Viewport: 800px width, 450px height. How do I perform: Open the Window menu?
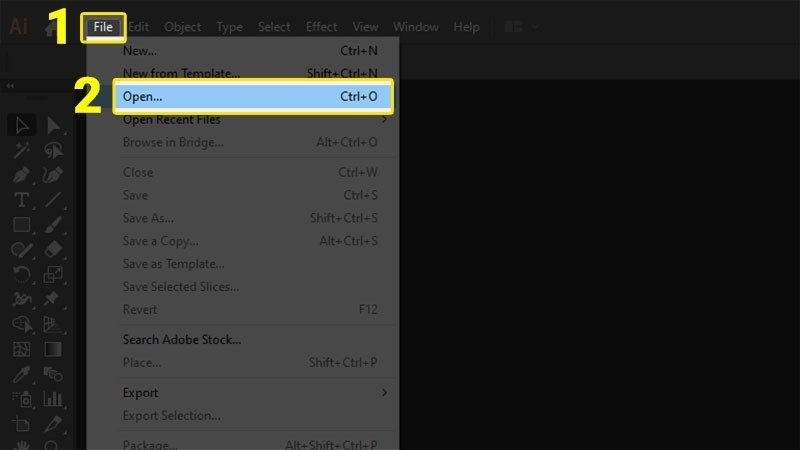pos(415,27)
